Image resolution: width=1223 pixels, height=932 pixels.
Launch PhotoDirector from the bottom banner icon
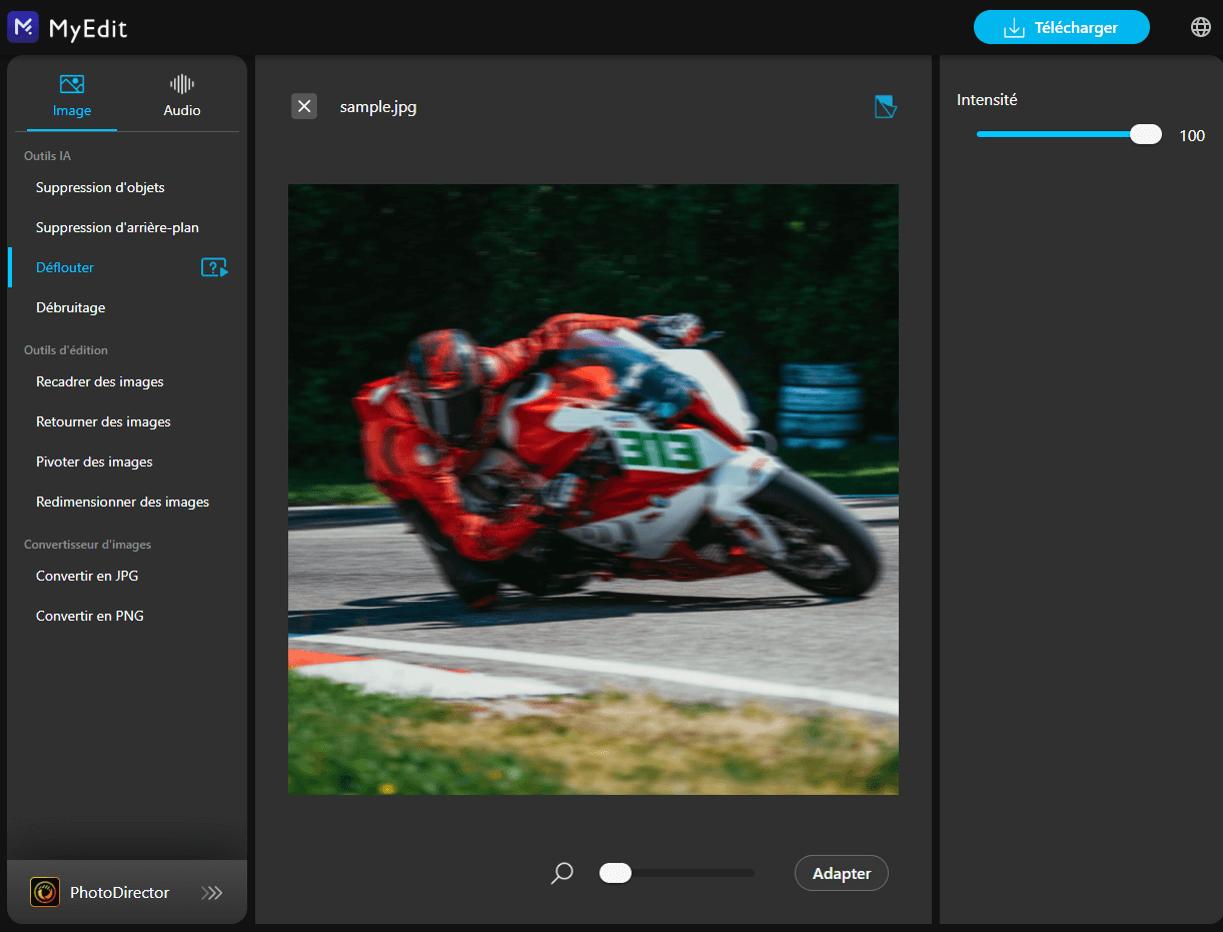point(44,892)
